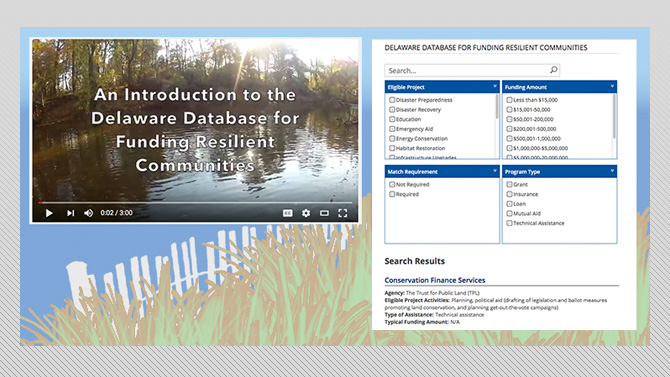Viewport: 670px width, 377px height.
Task: Collapse the Funding Amount filter arrow
Action: 612,86
